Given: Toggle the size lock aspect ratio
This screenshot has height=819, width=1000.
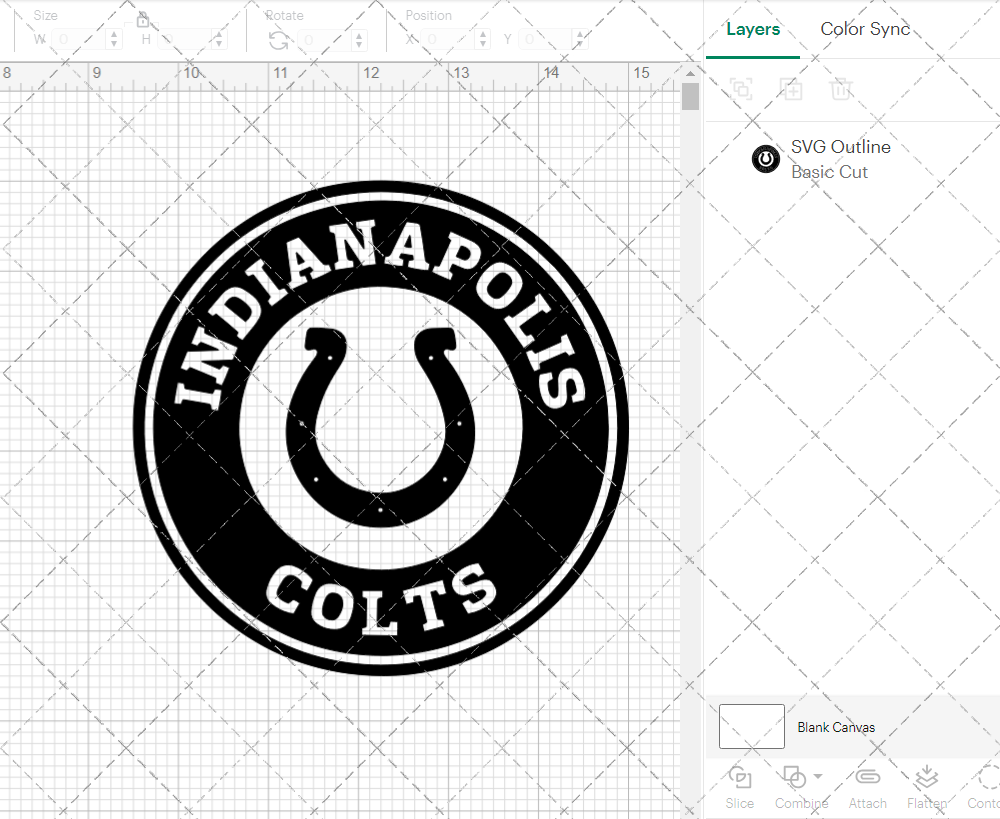Looking at the screenshot, I should (x=143, y=18).
